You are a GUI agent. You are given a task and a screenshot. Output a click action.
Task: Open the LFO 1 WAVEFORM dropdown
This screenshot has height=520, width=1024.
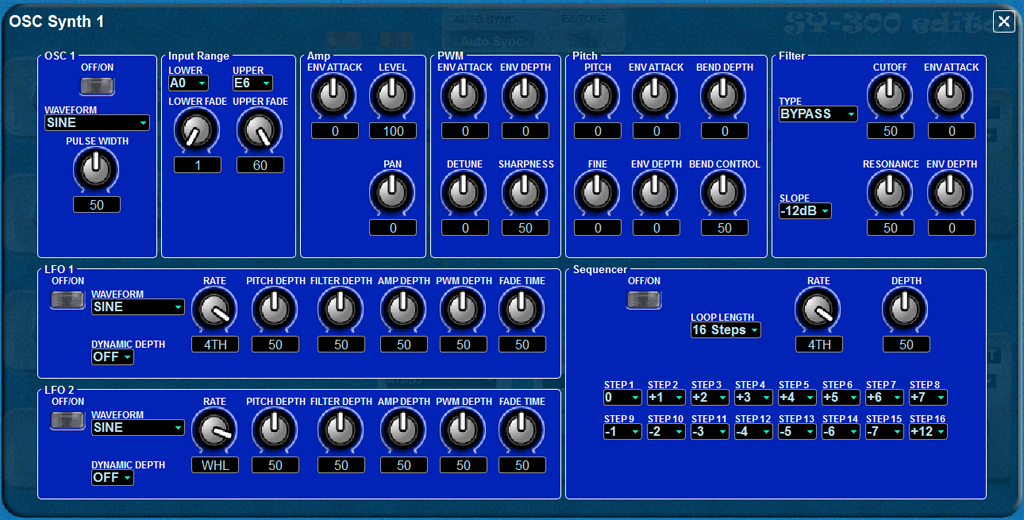(138, 307)
